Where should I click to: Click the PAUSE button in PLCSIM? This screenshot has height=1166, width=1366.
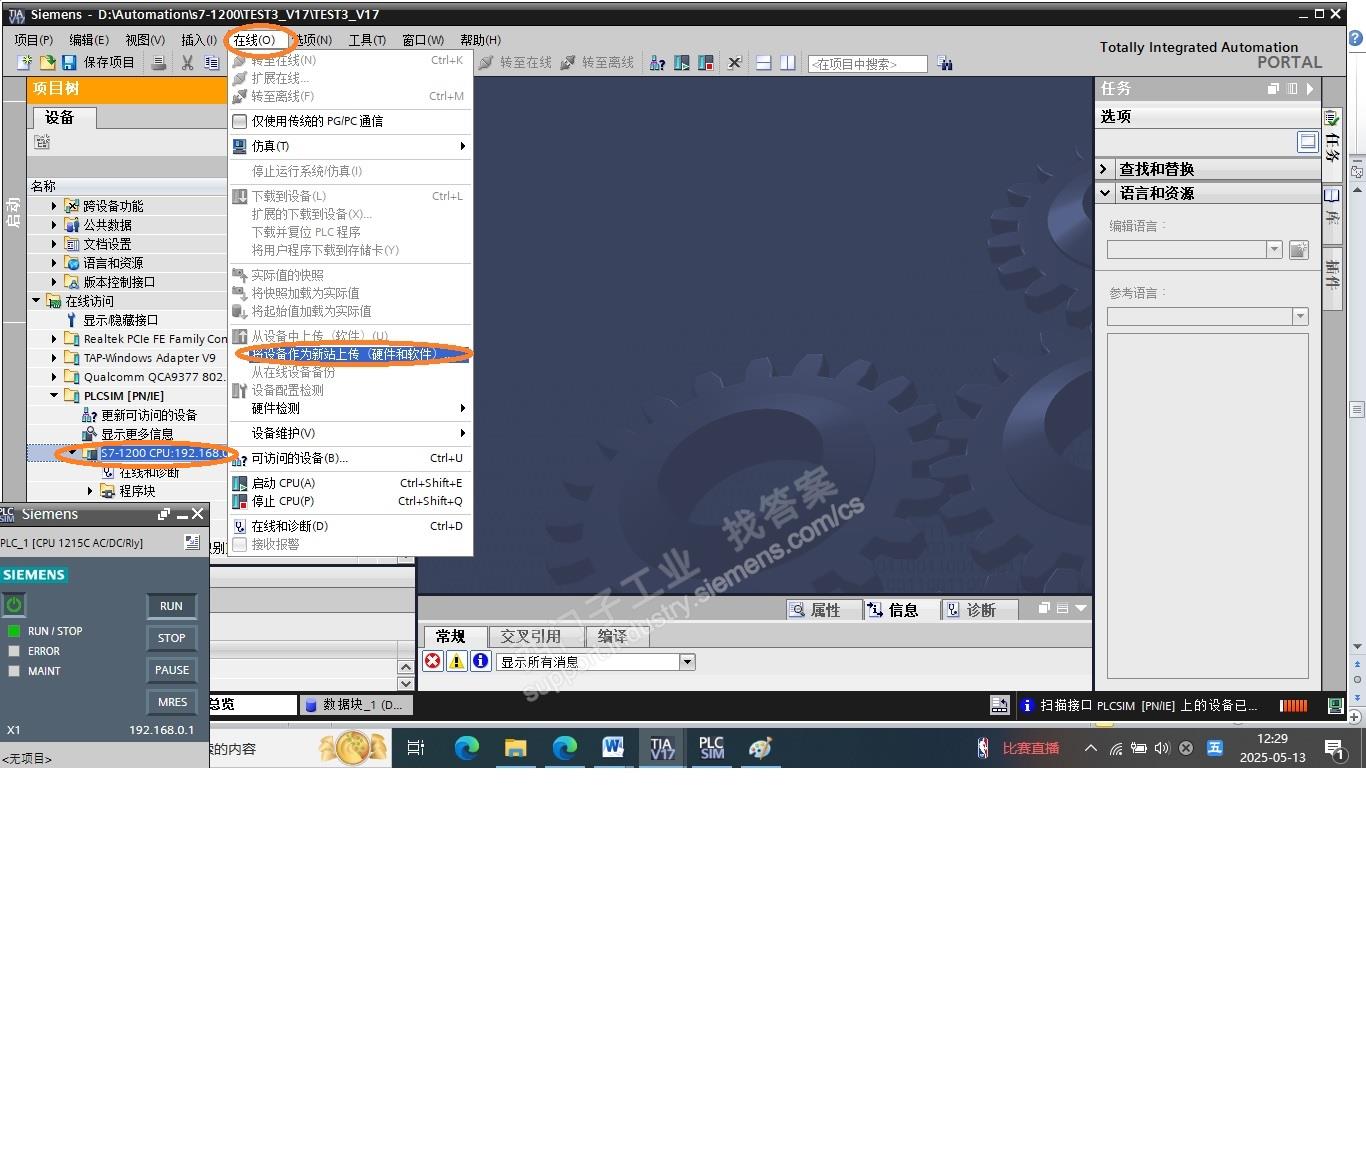pos(172,670)
